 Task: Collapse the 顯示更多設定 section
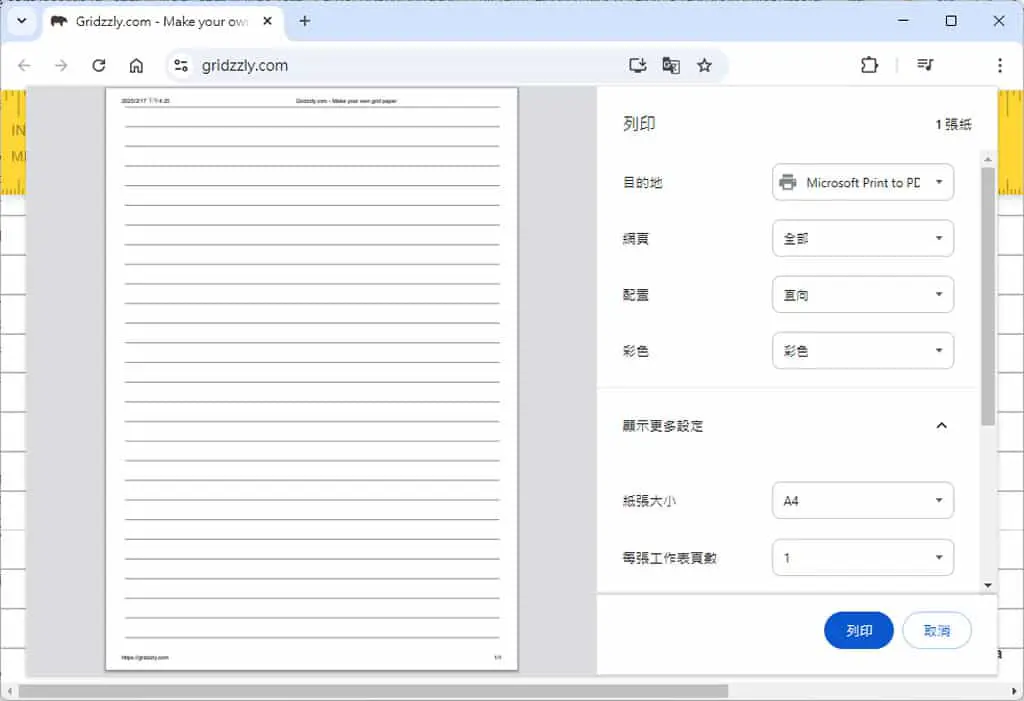pos(941,425)
